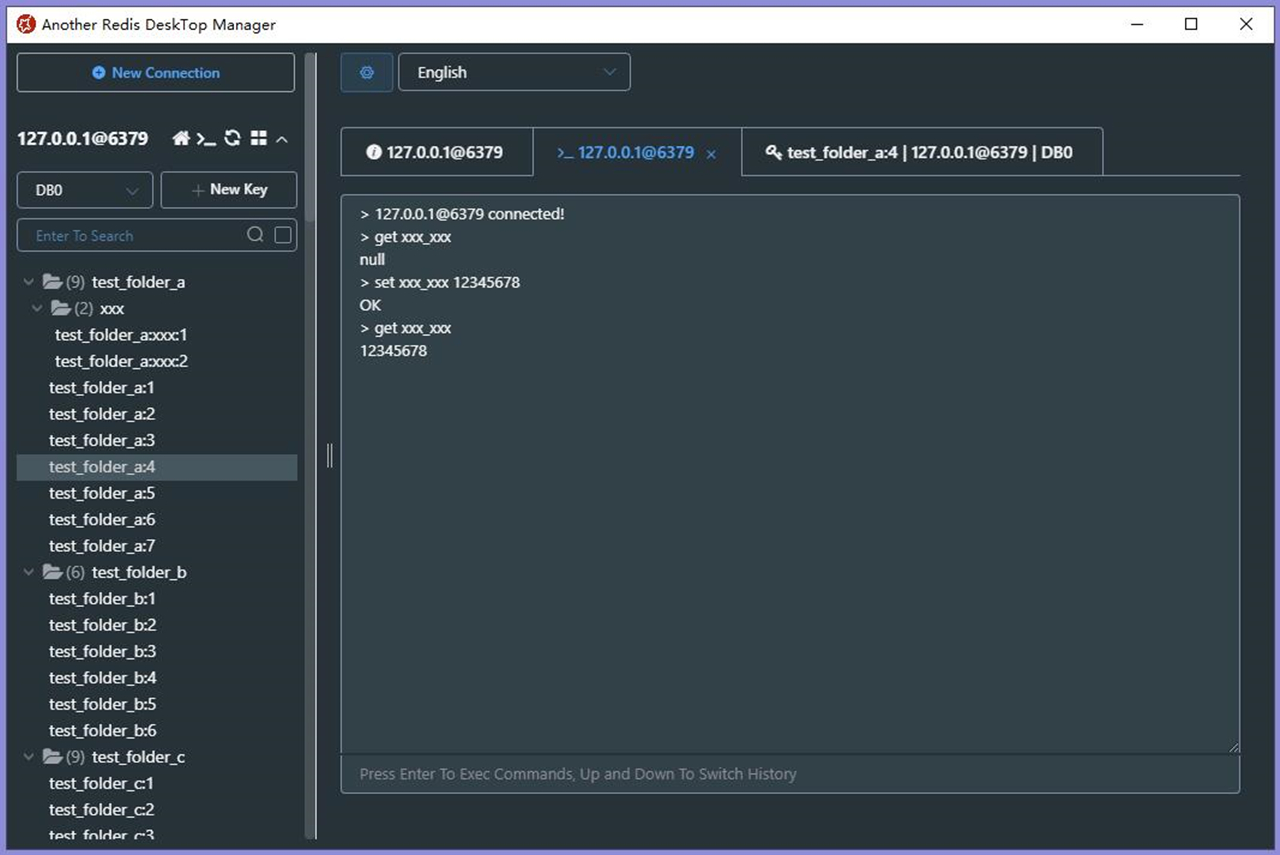Screen dimensions: 1280x855
Task: Close the 127.0.0.1@6379 terminal tab
Action: point(711,155)
